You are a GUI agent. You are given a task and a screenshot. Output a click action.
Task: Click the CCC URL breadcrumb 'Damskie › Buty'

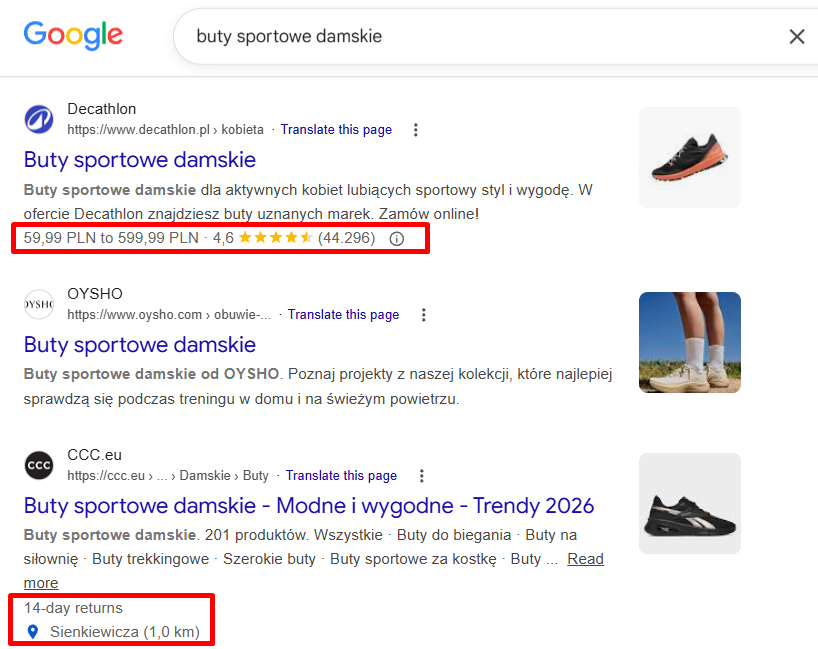click(224, 475)
